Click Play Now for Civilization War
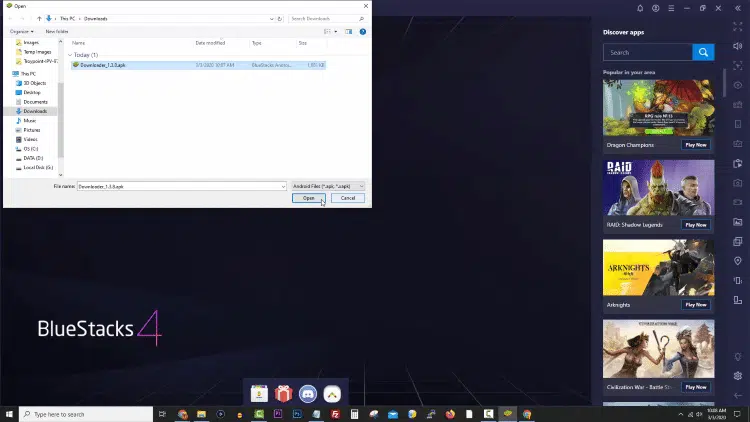 (x=696, y=387)
